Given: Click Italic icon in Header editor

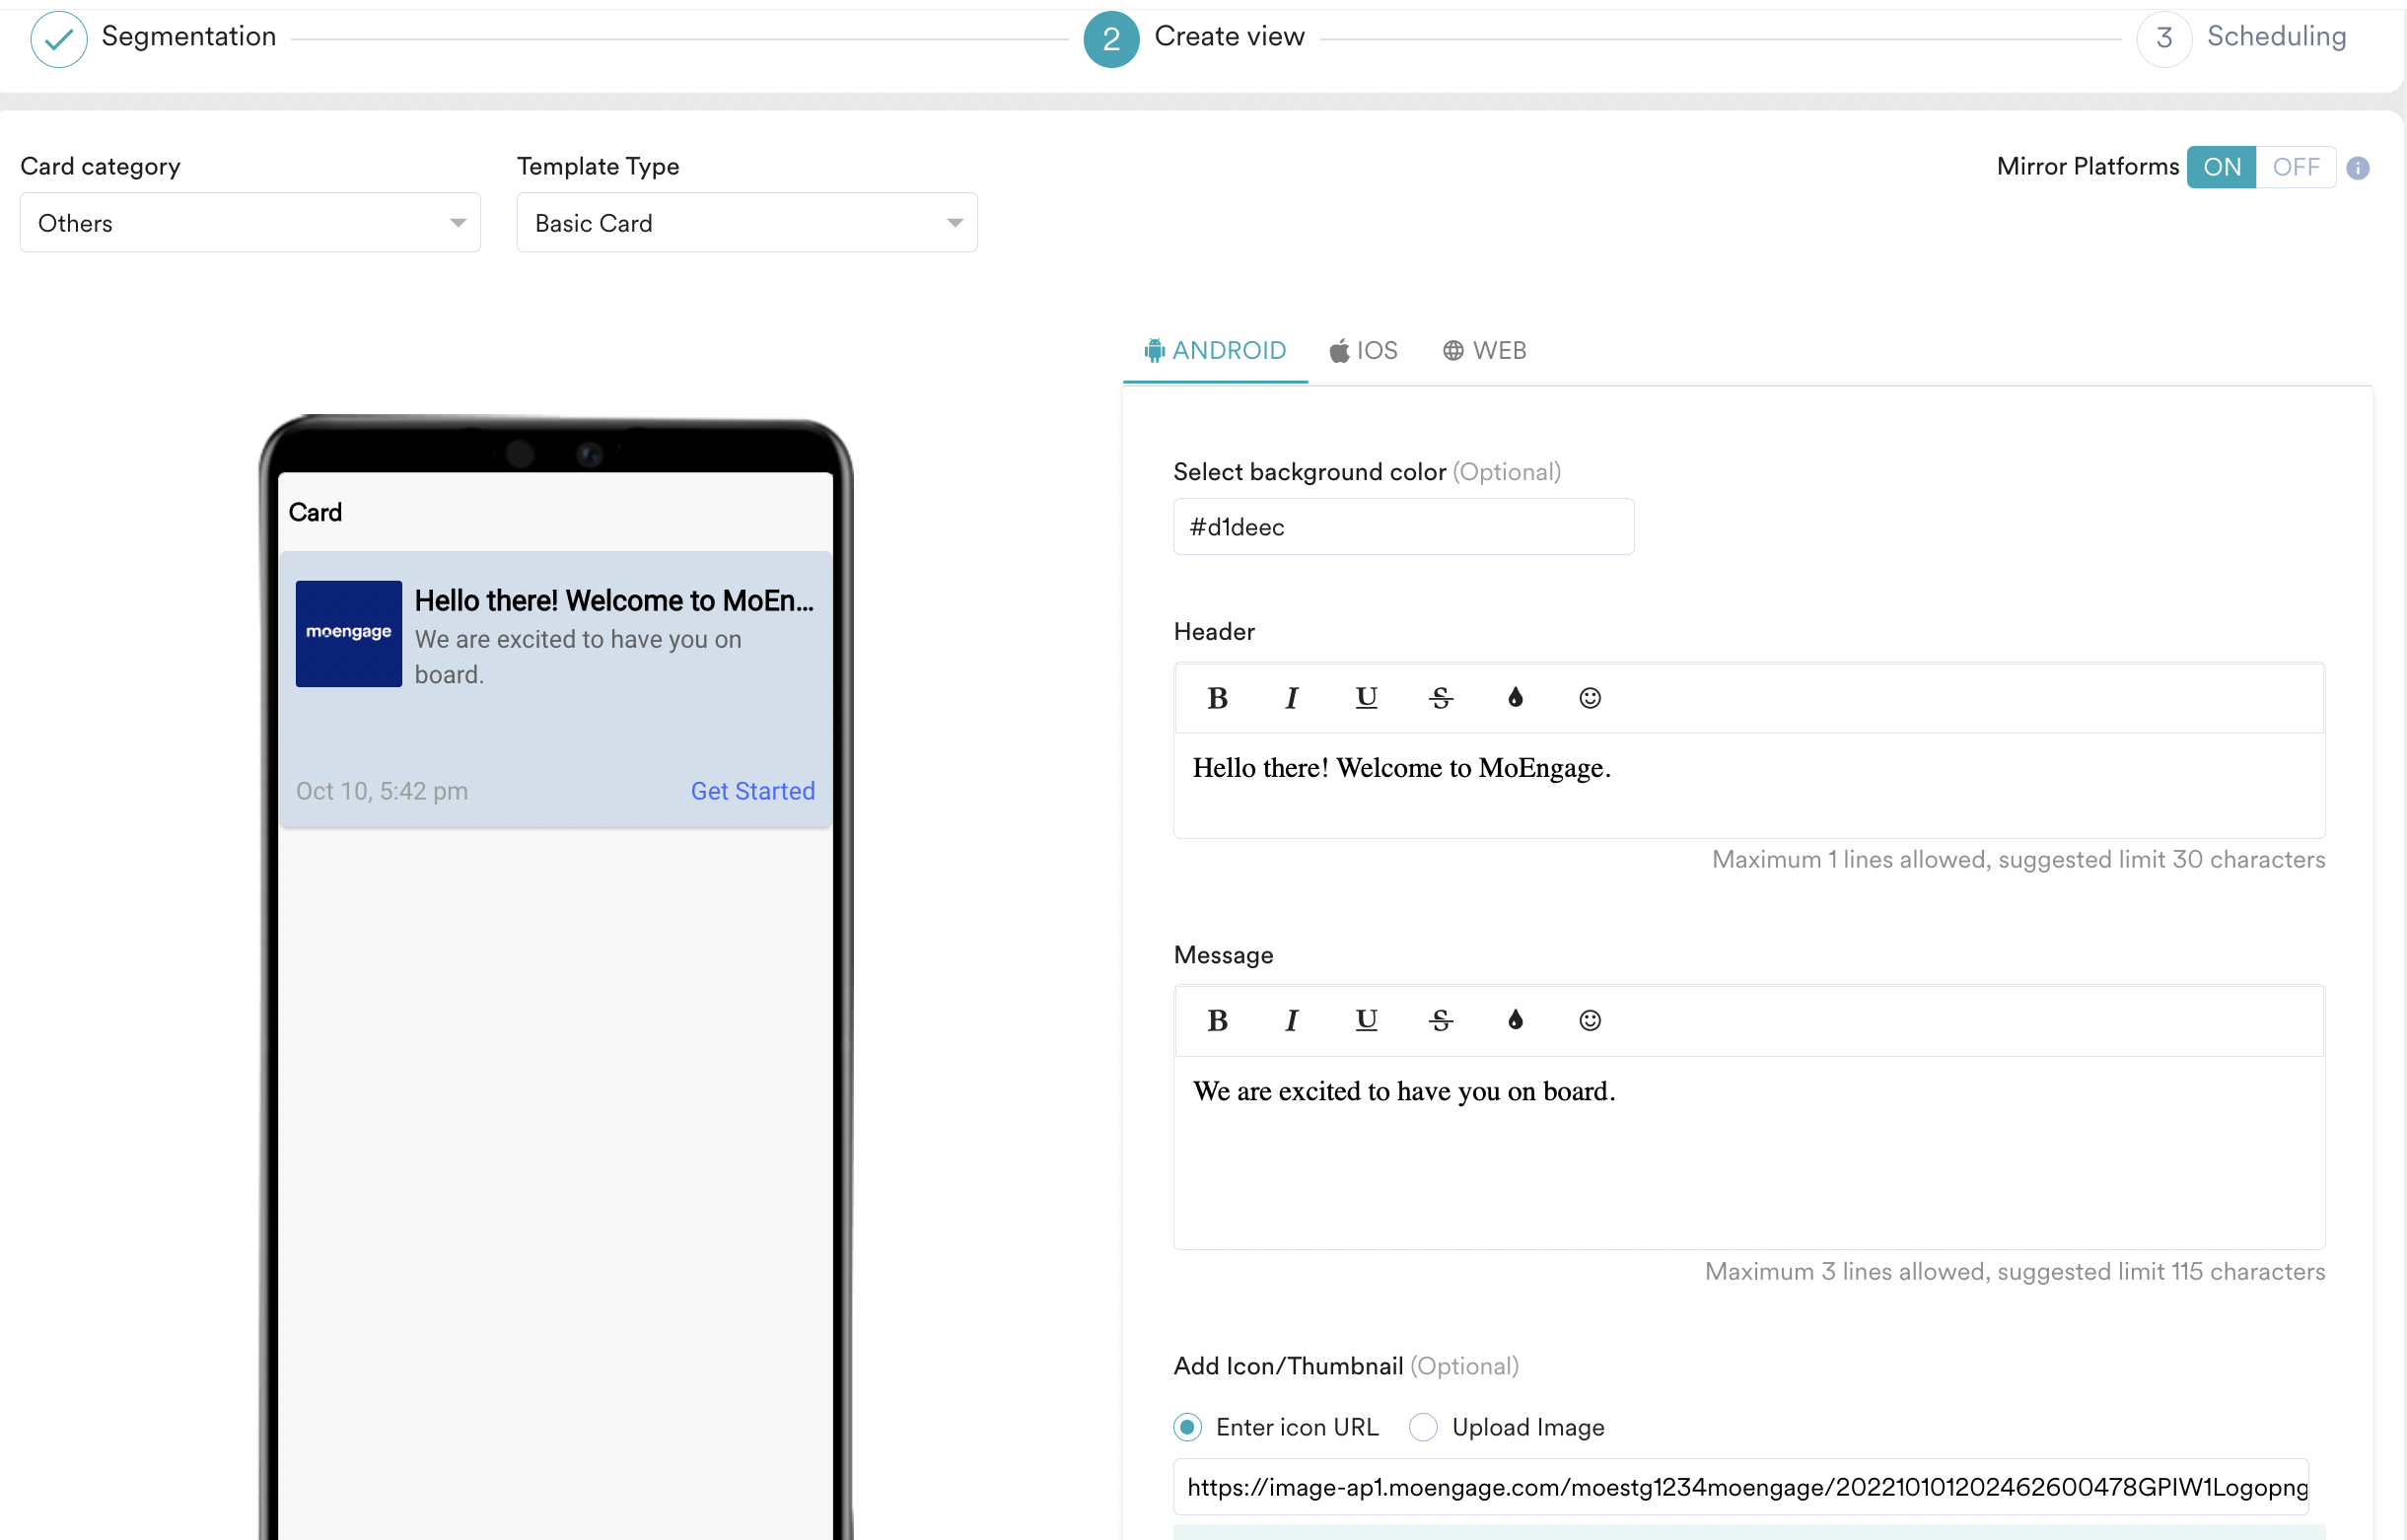Looking at the screenshot, I should click(x=1291, y=698).
